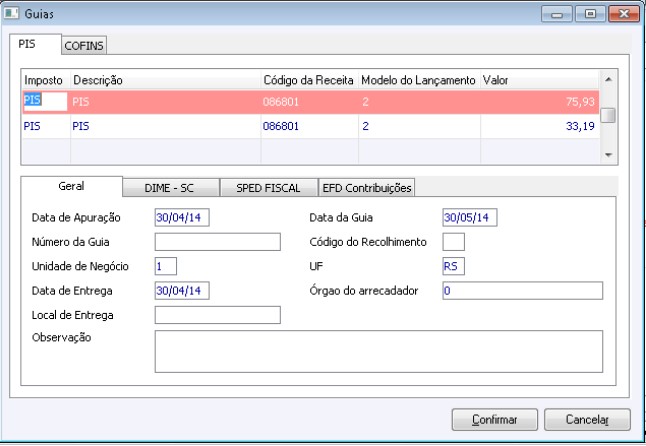Switch to SPED FISCAL tab
Viewport: 646px width, 446px height.
point(269,188)
